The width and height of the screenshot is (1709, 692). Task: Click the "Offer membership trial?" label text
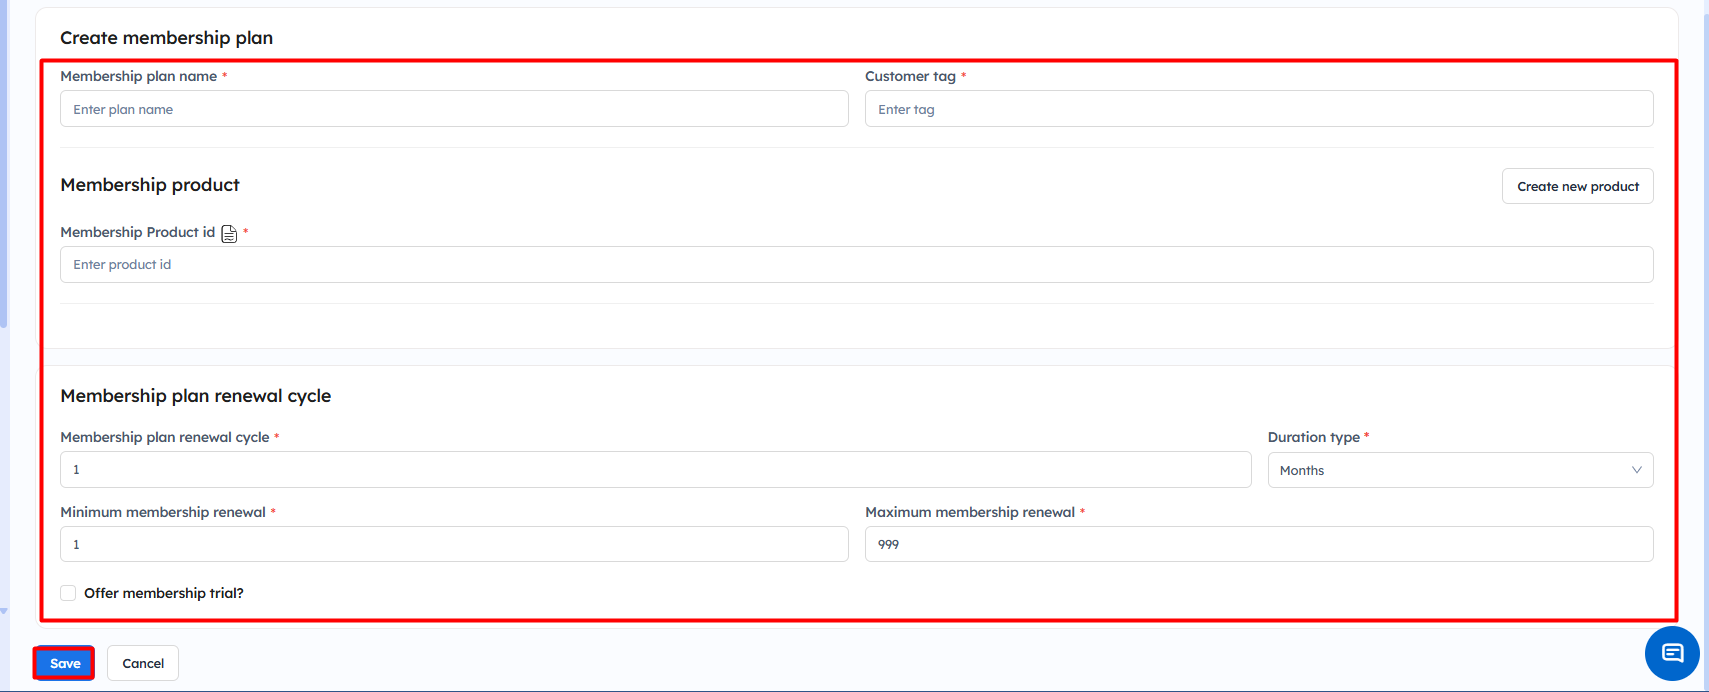164,593
